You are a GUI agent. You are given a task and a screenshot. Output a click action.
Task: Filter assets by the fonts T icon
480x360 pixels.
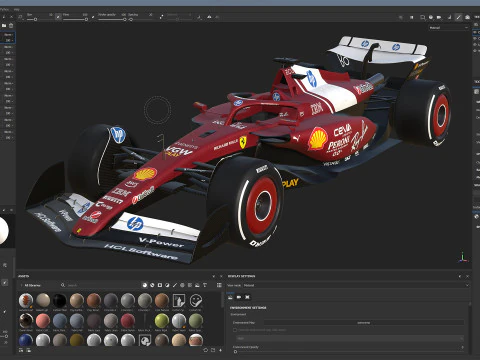coord(205,285)
